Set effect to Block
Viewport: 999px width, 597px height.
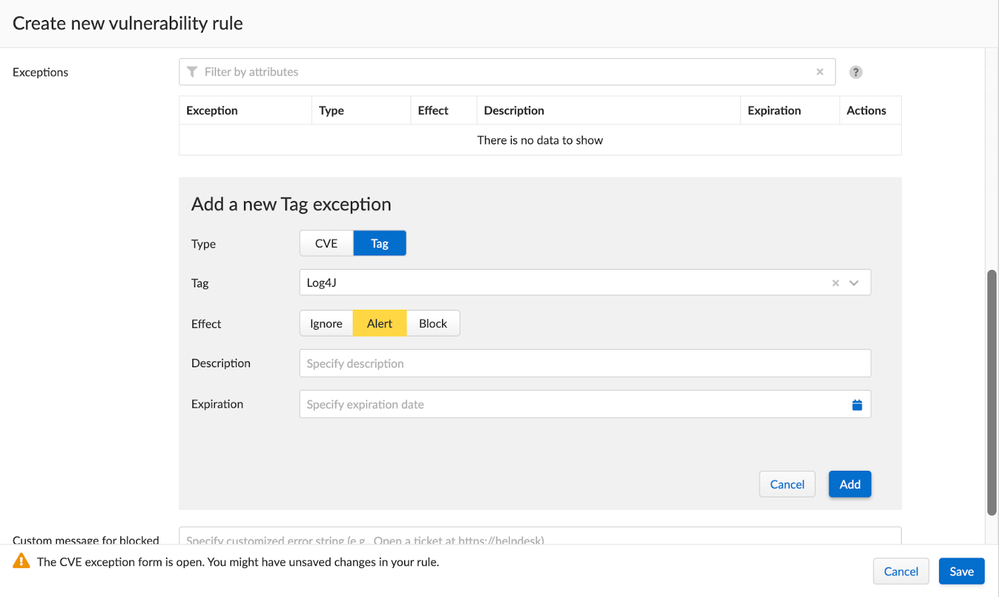click(433, 324)
